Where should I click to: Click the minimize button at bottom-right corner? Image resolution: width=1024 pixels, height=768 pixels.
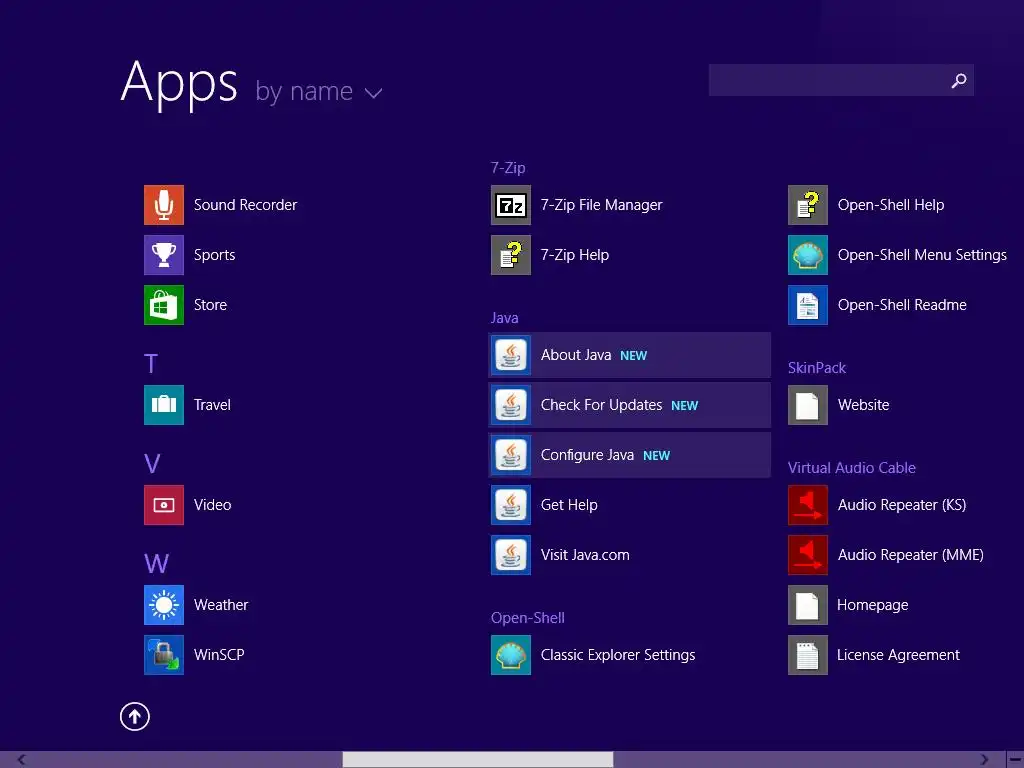1015,760
